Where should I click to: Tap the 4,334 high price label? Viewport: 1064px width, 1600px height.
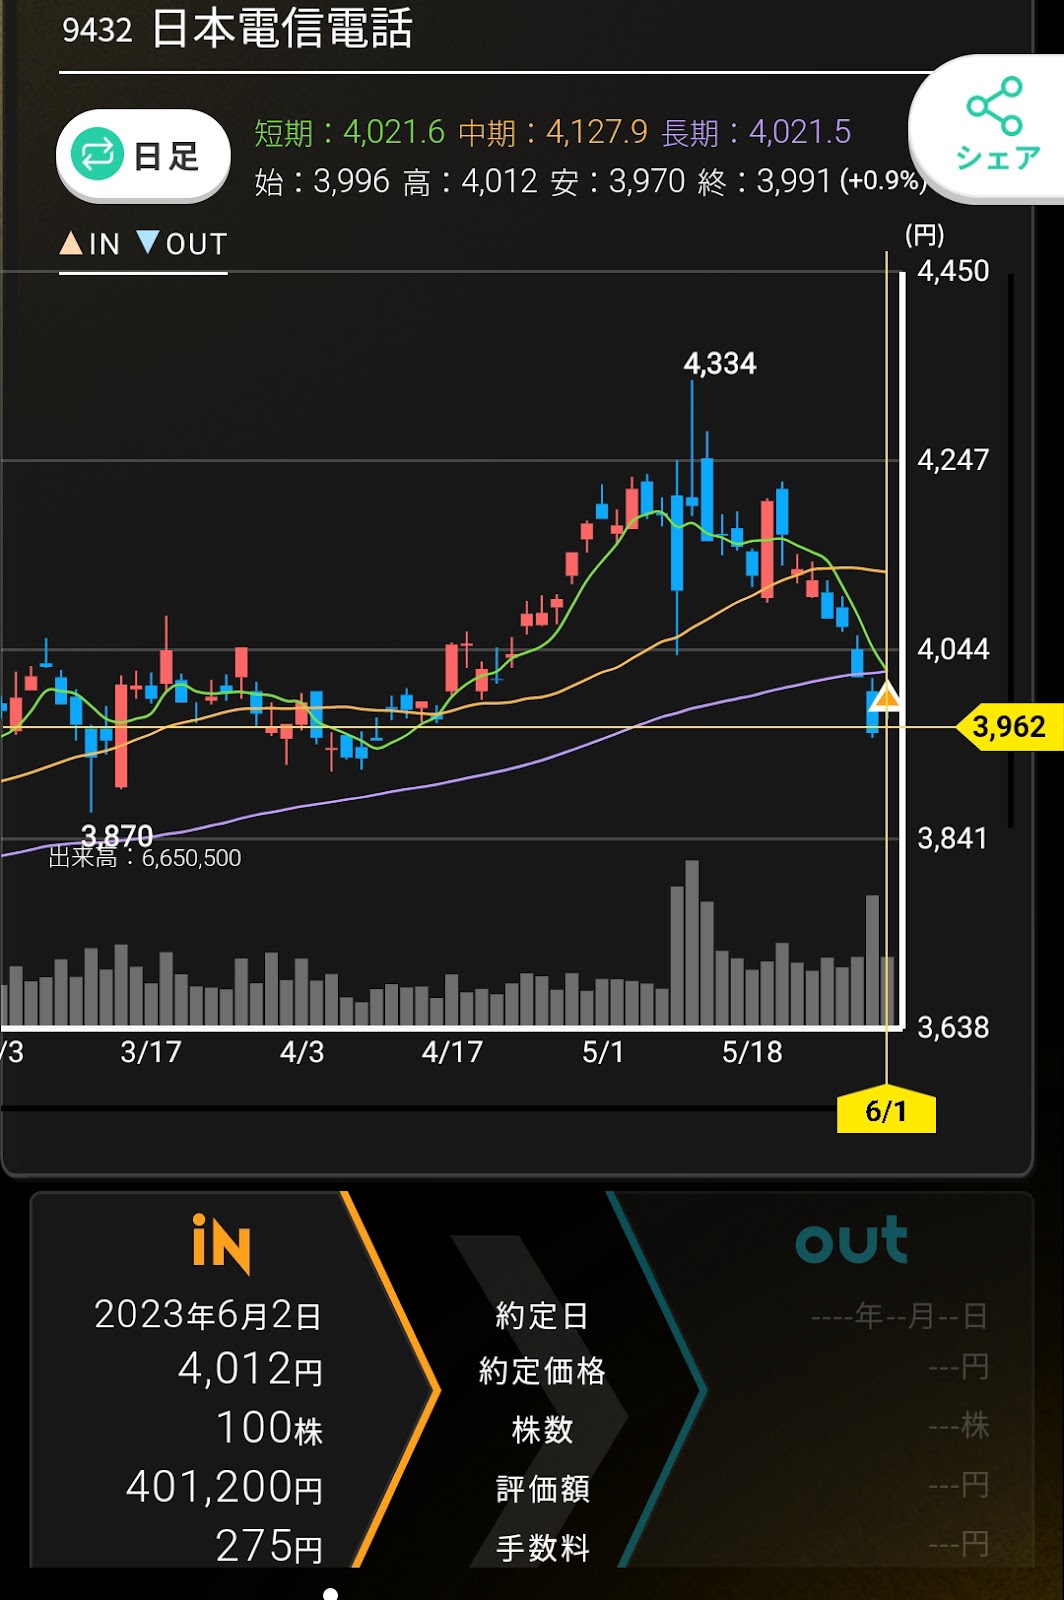720,363
